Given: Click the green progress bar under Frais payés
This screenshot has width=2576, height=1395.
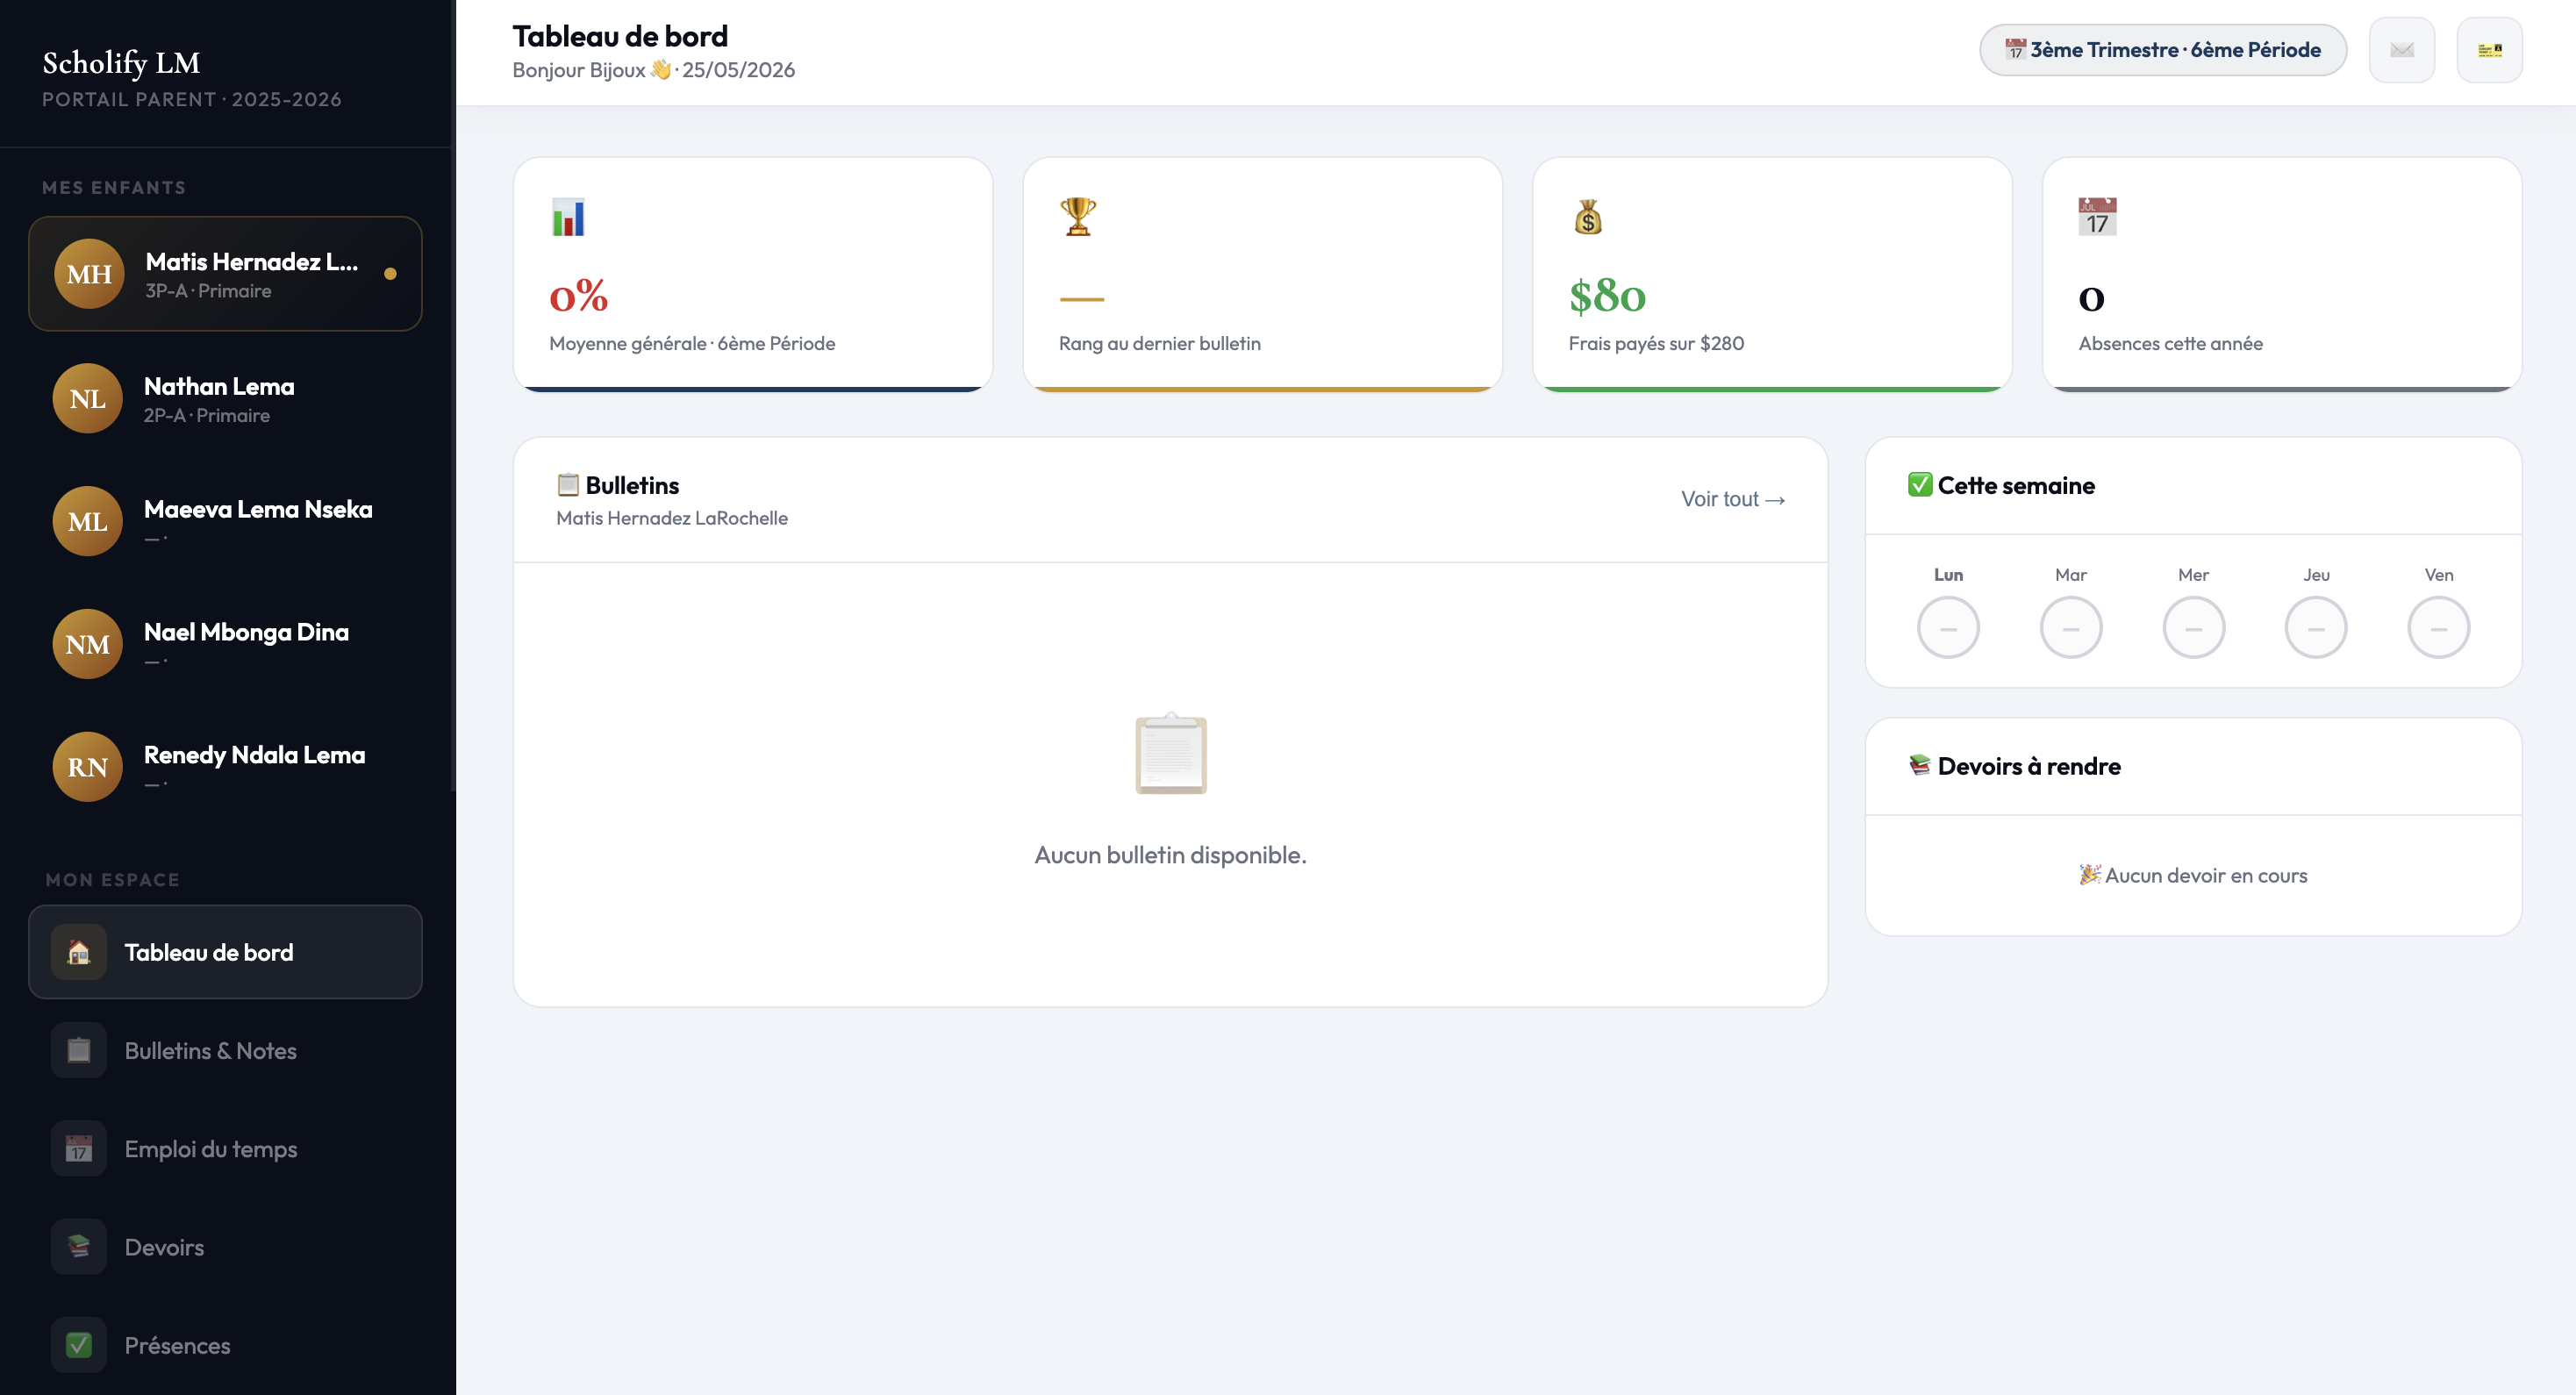Looking at the screenshot, I should [x=1772, y=389].
